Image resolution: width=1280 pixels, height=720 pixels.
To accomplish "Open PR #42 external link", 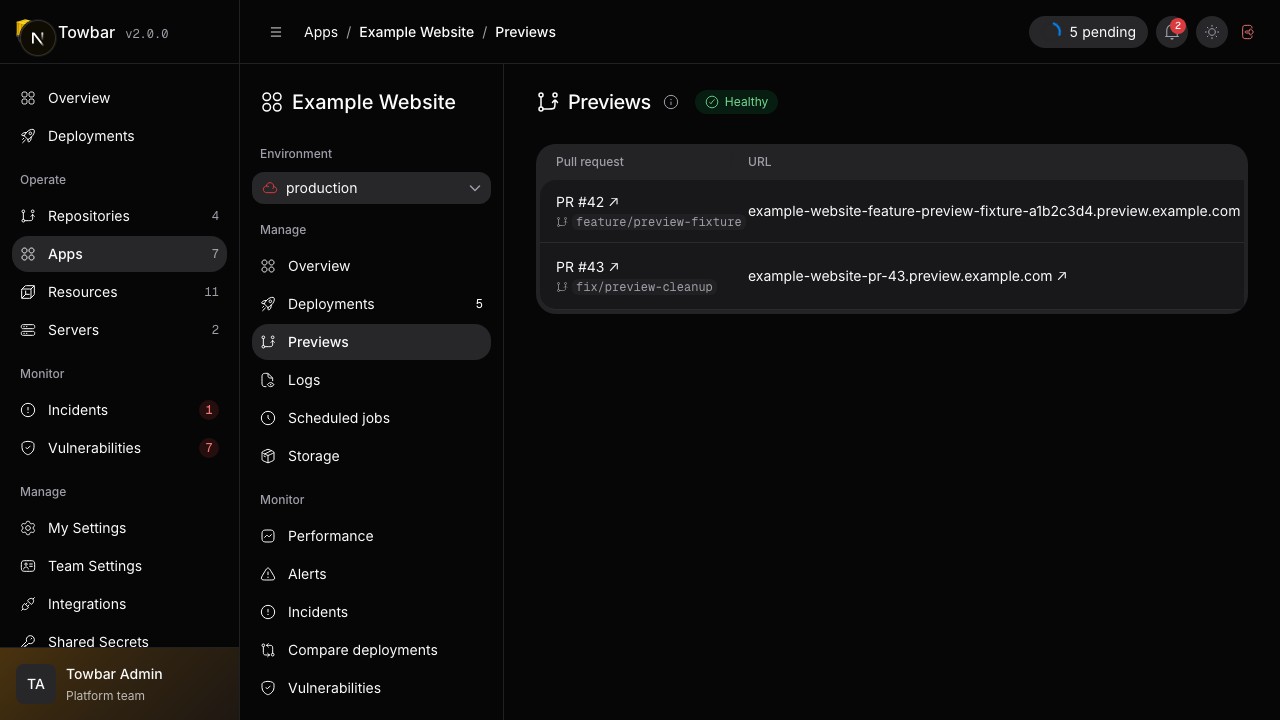I will pyautogui.click(x=587, y=202).
